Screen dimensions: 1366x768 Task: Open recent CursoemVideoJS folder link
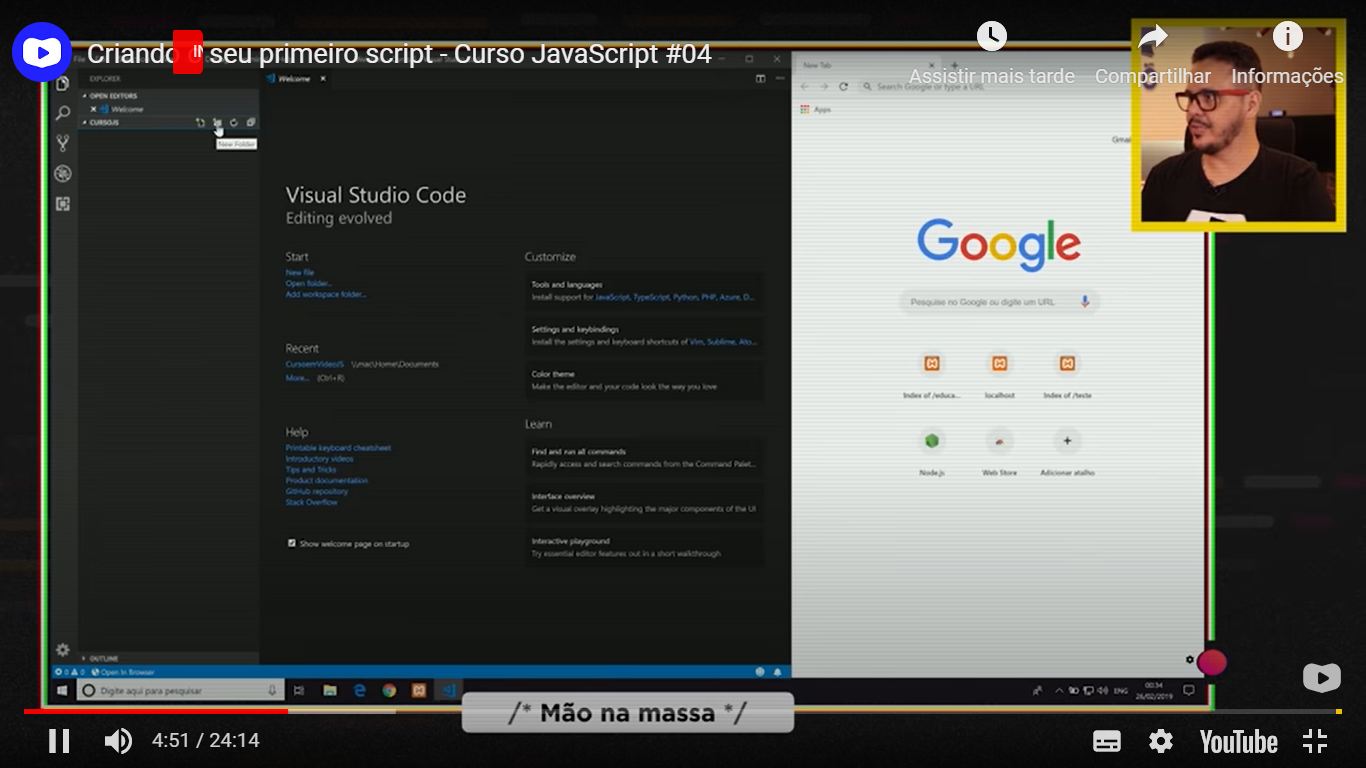(x=314, y=364)
